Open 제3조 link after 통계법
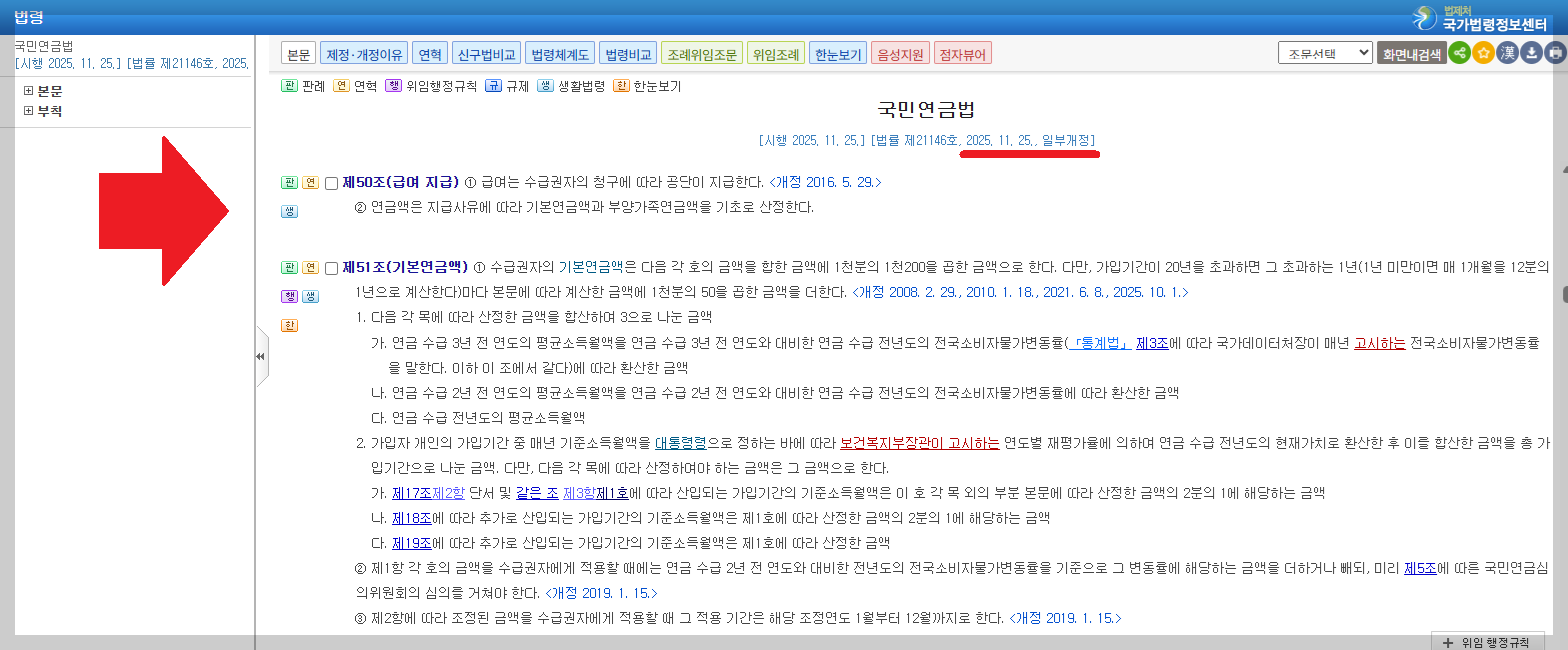Image resolution: width=1568 pixels, height=650 pixels. 1151,343
